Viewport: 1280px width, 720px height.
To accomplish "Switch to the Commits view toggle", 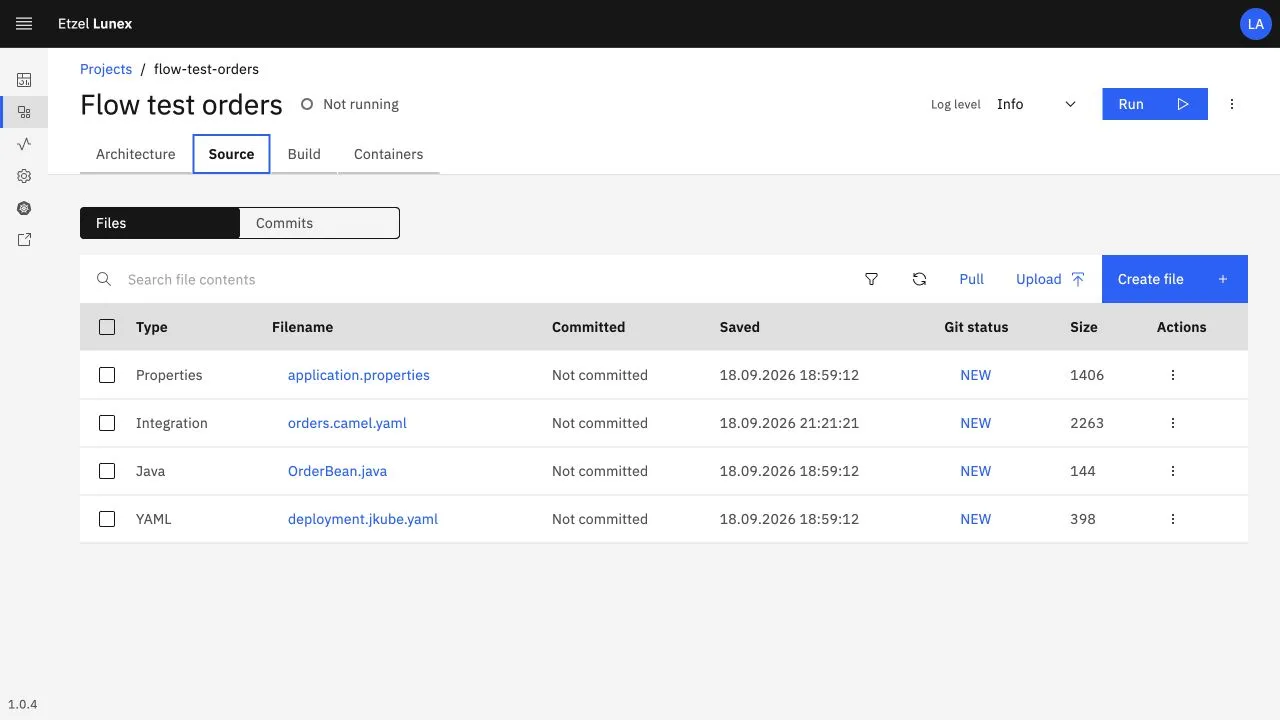I will tap(320, 223).
